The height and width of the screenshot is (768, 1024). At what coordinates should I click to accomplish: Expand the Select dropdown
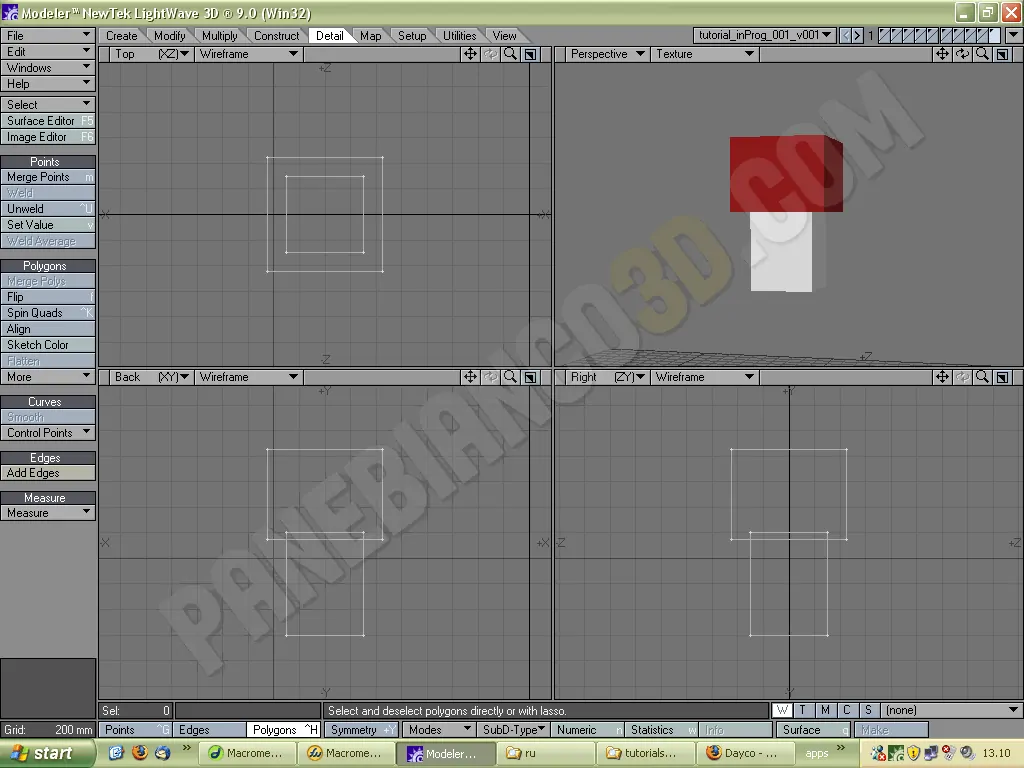click(48, 104)
